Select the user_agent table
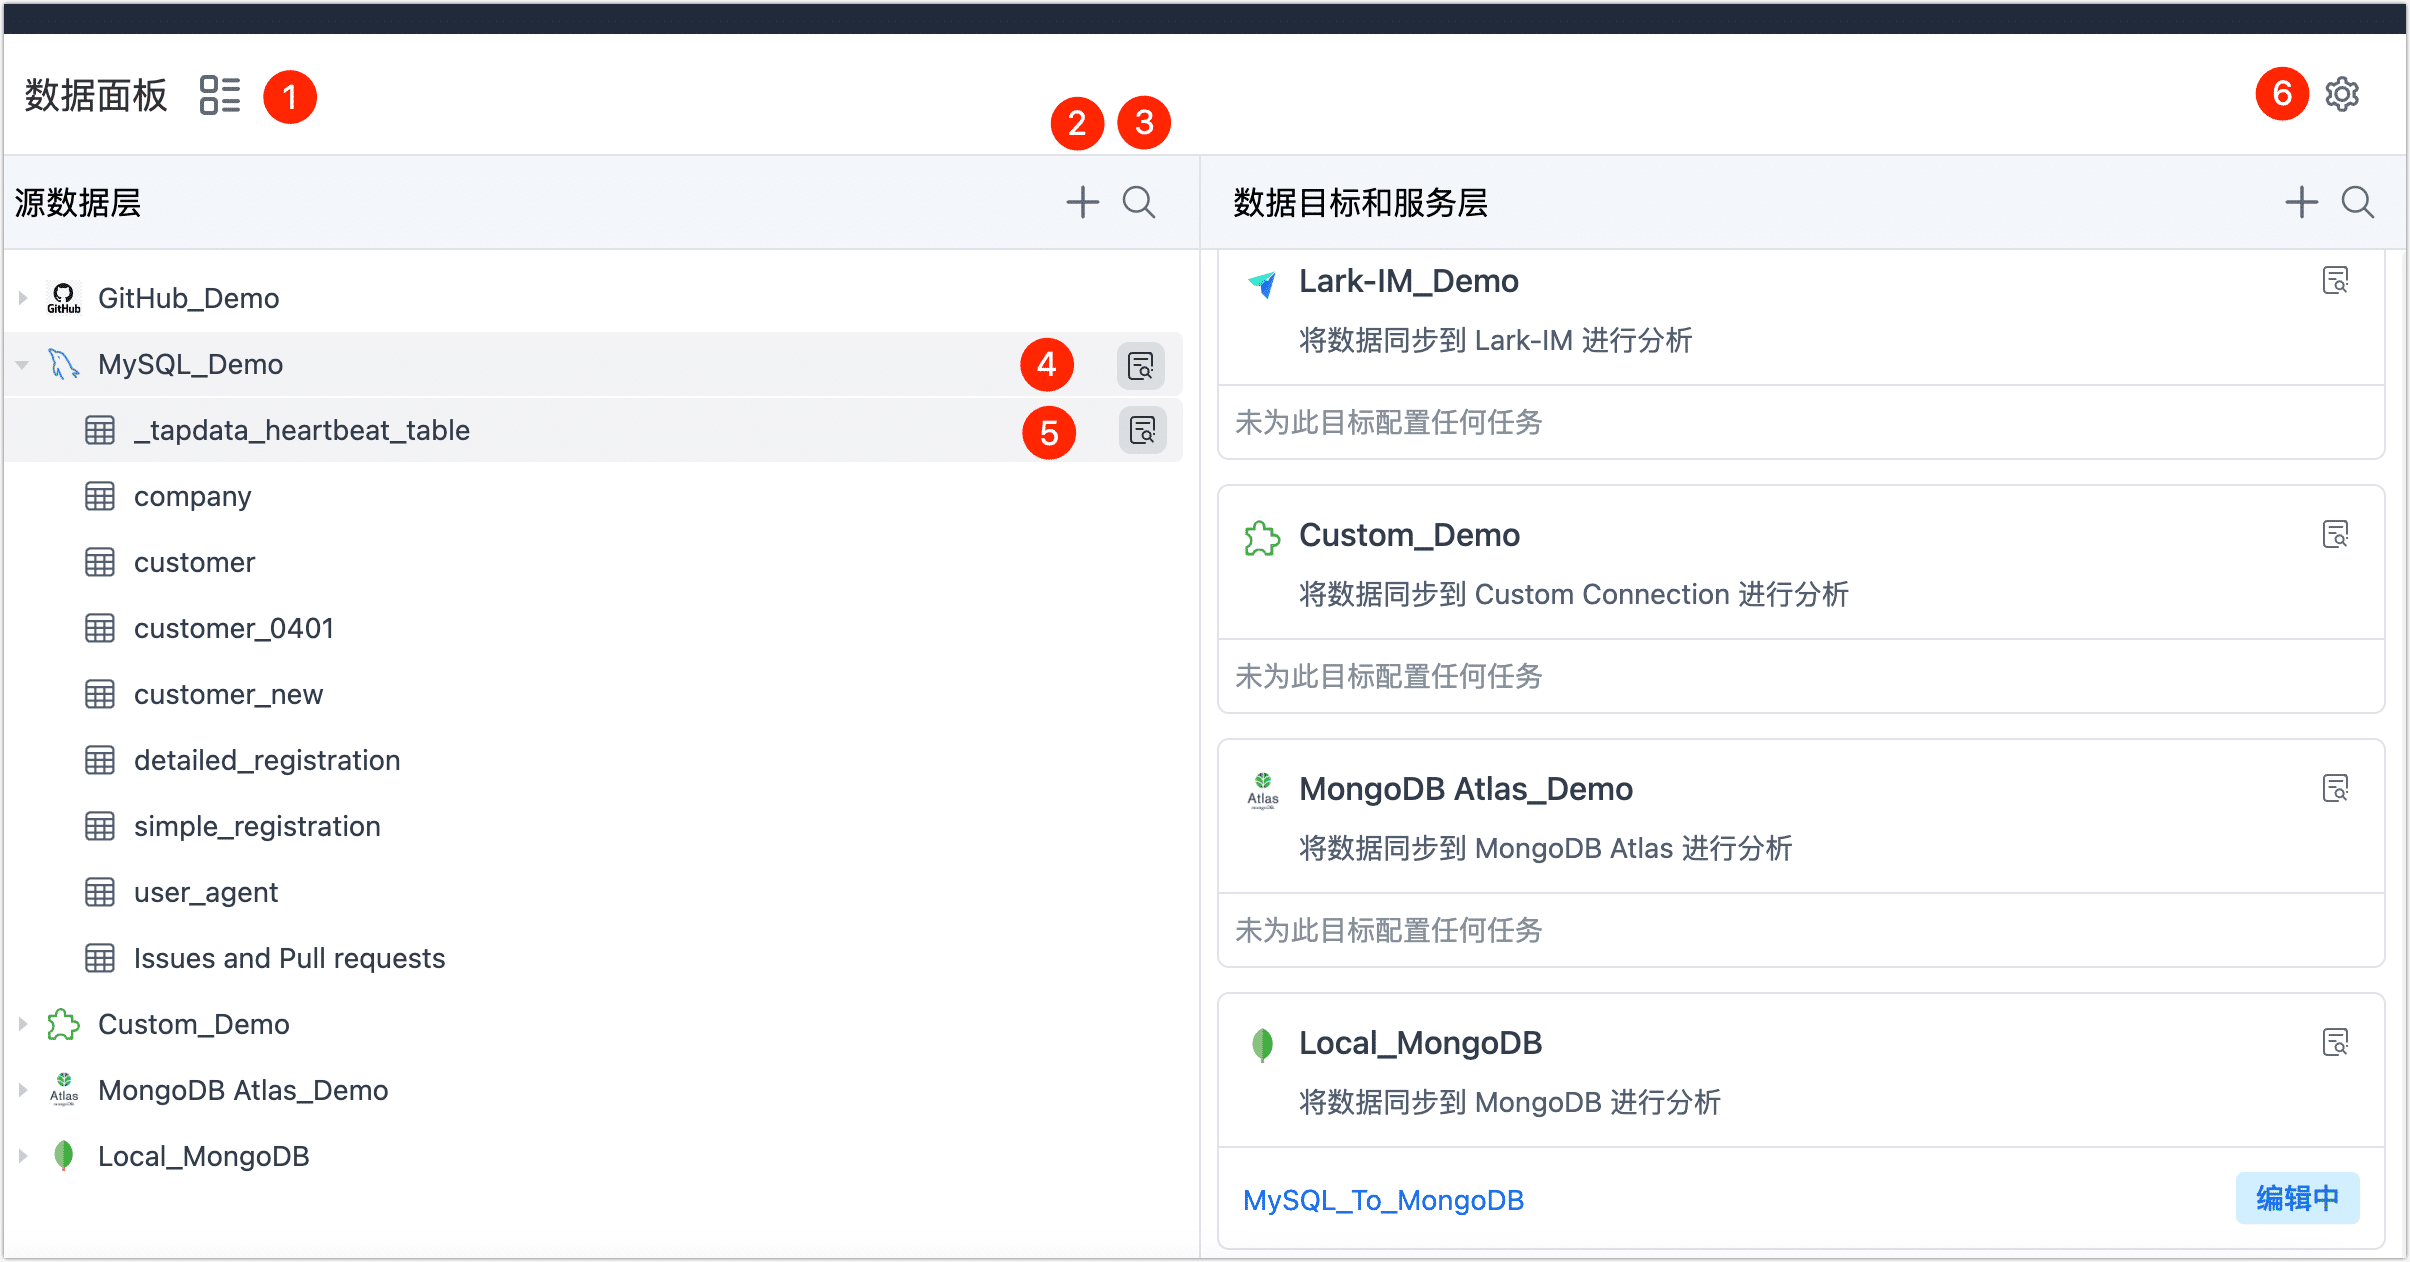The image size is (2410, 1262). (x=206, y=893)
